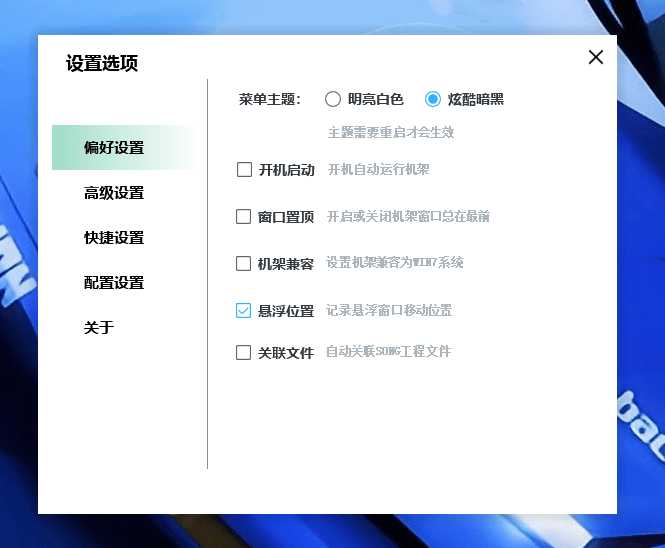Click the 自动关联SONG工程文件 description

(388, 352)
